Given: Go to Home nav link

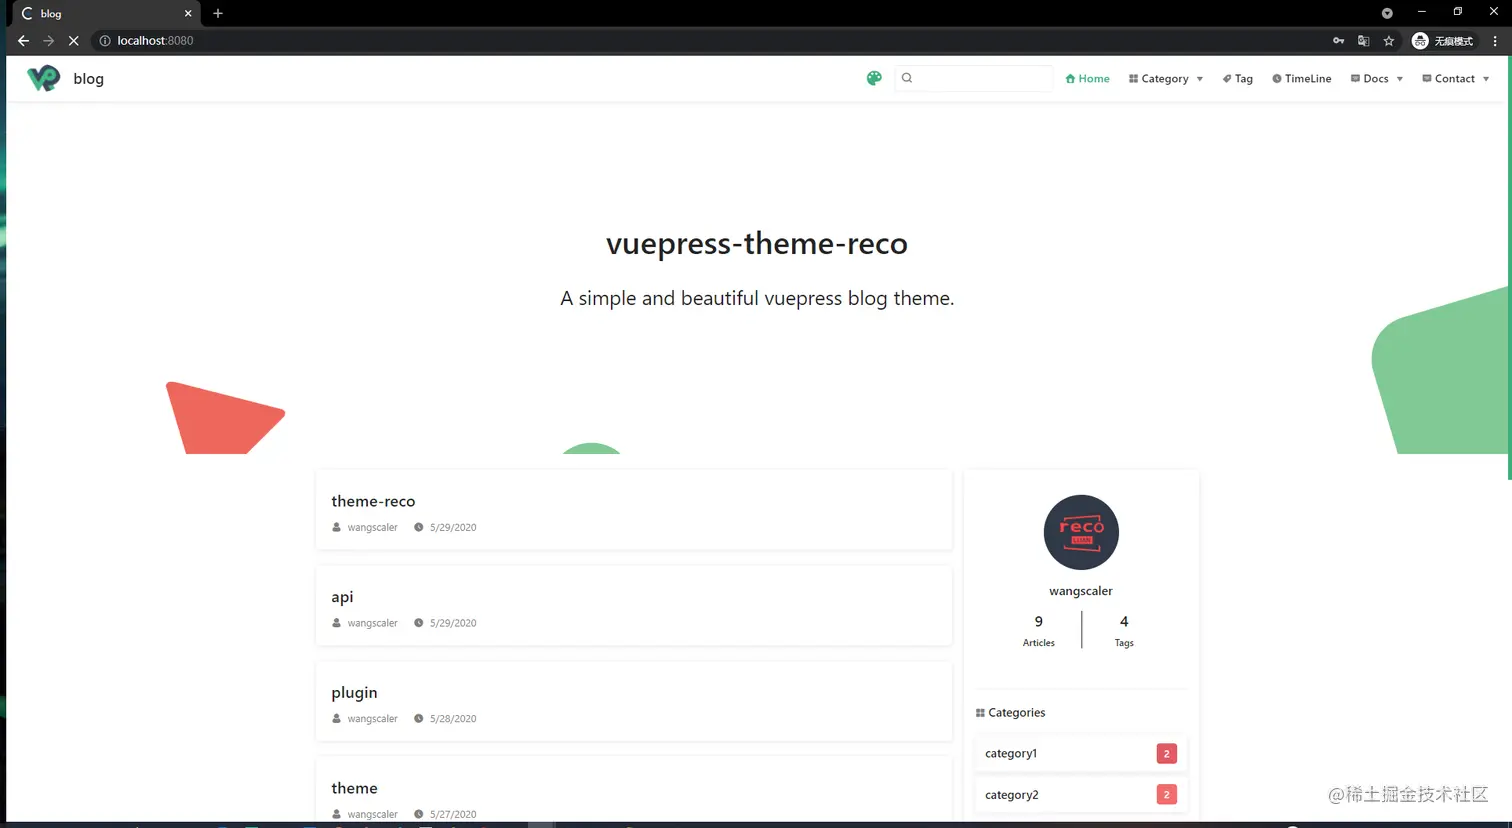Looking at the screenshot, I should tap(1087, 78).
